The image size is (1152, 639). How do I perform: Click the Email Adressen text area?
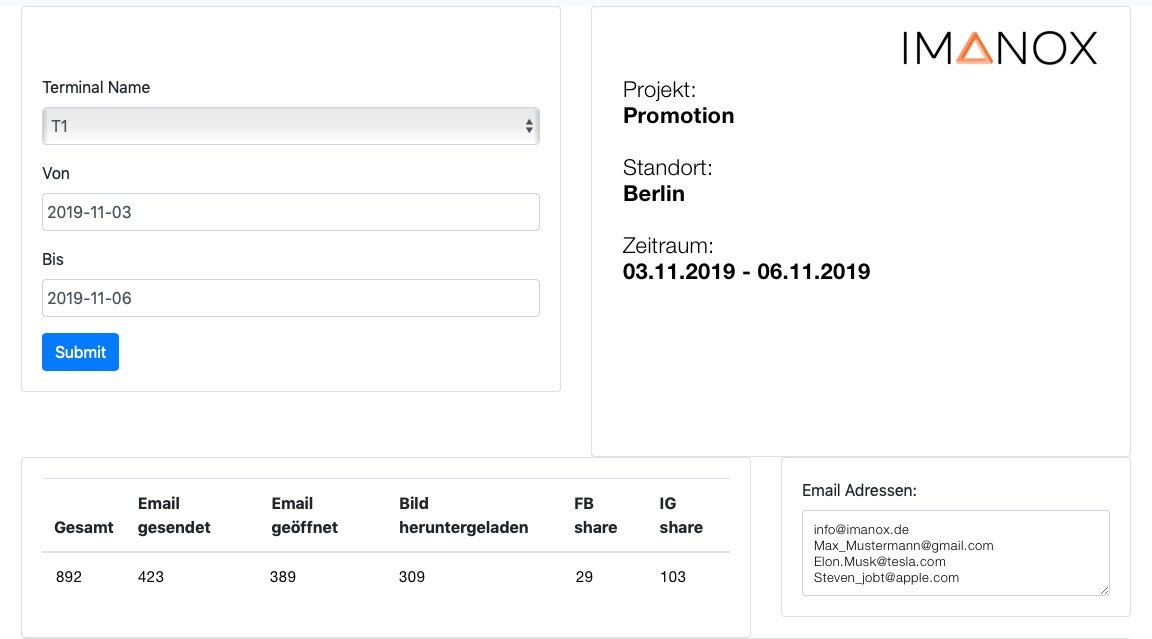tap(955, 552)
